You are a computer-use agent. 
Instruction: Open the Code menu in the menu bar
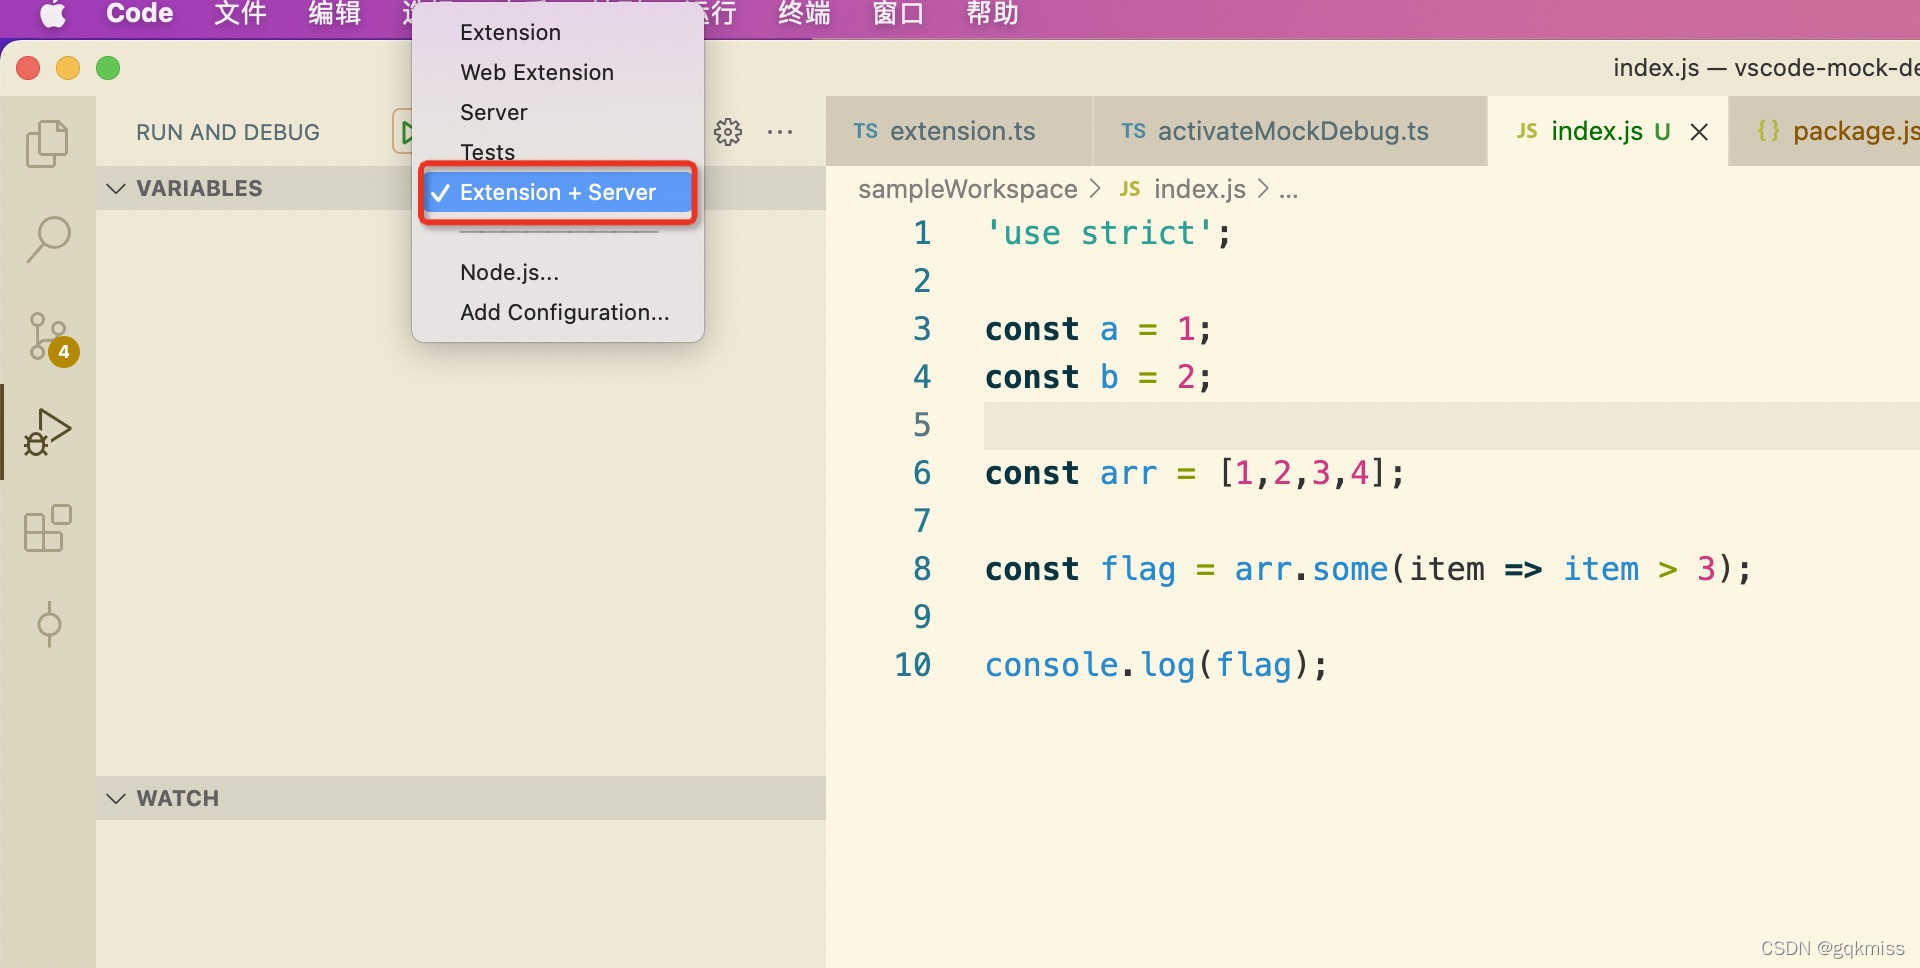pos(139,14)
